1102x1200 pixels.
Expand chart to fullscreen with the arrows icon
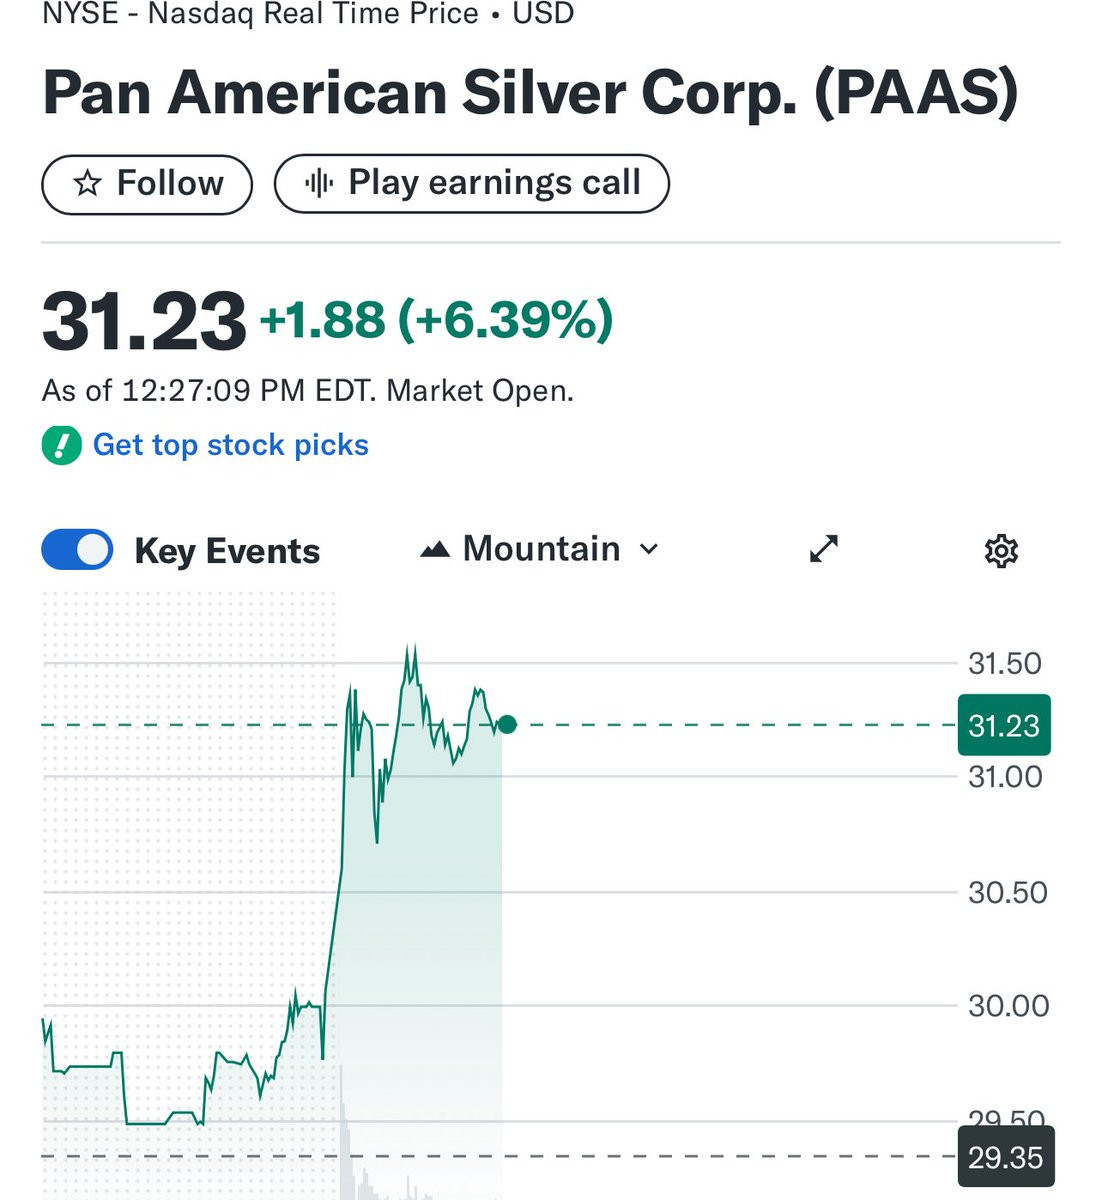tap(823, 549)
